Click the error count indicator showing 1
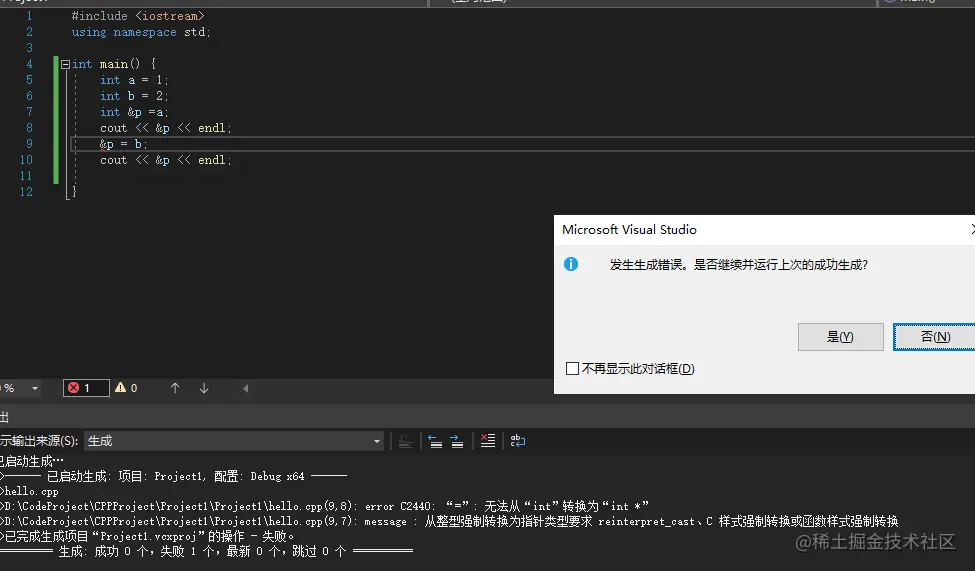Viewport: 975px width, 571px height. click(86, 388)
